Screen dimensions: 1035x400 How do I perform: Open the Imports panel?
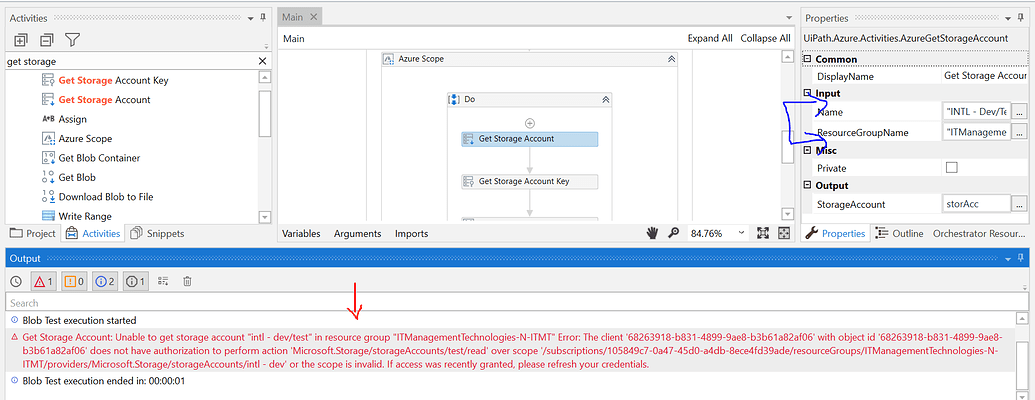point(411,234)
